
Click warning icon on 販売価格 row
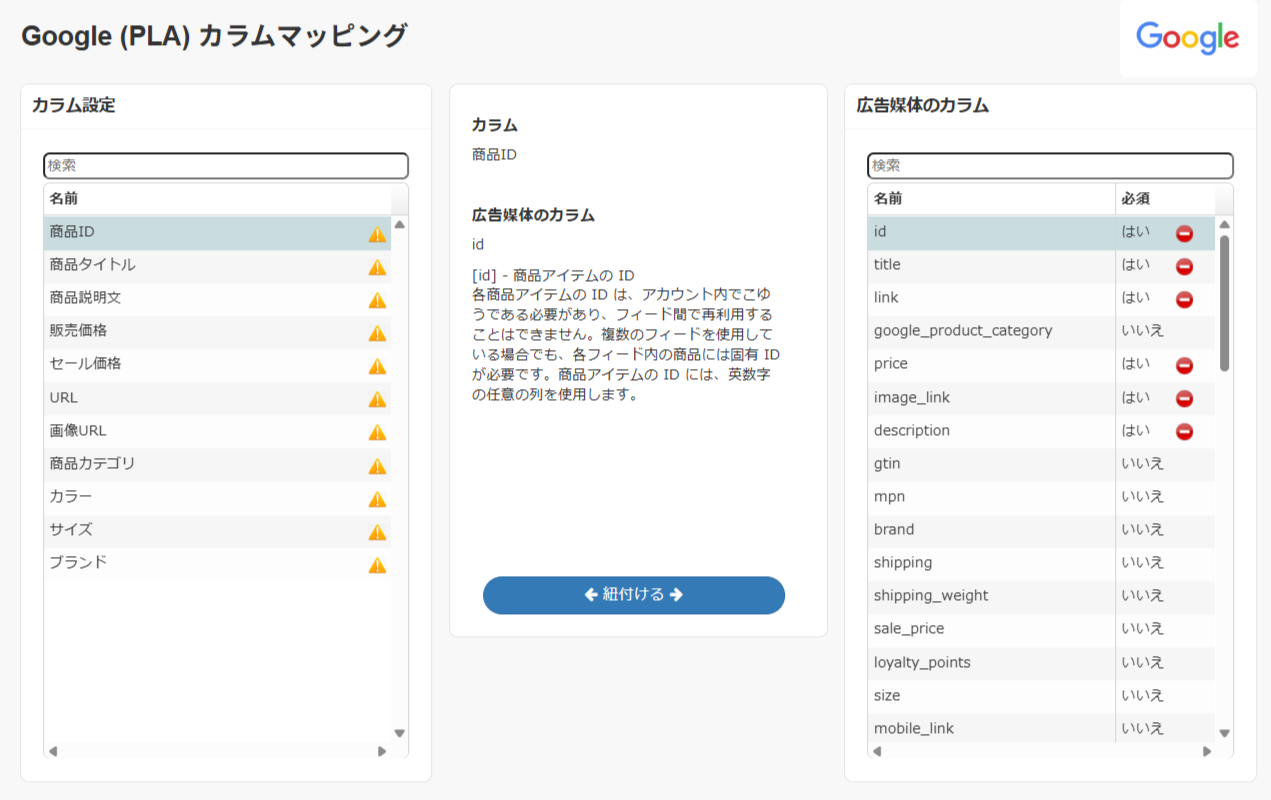[377, 333]
